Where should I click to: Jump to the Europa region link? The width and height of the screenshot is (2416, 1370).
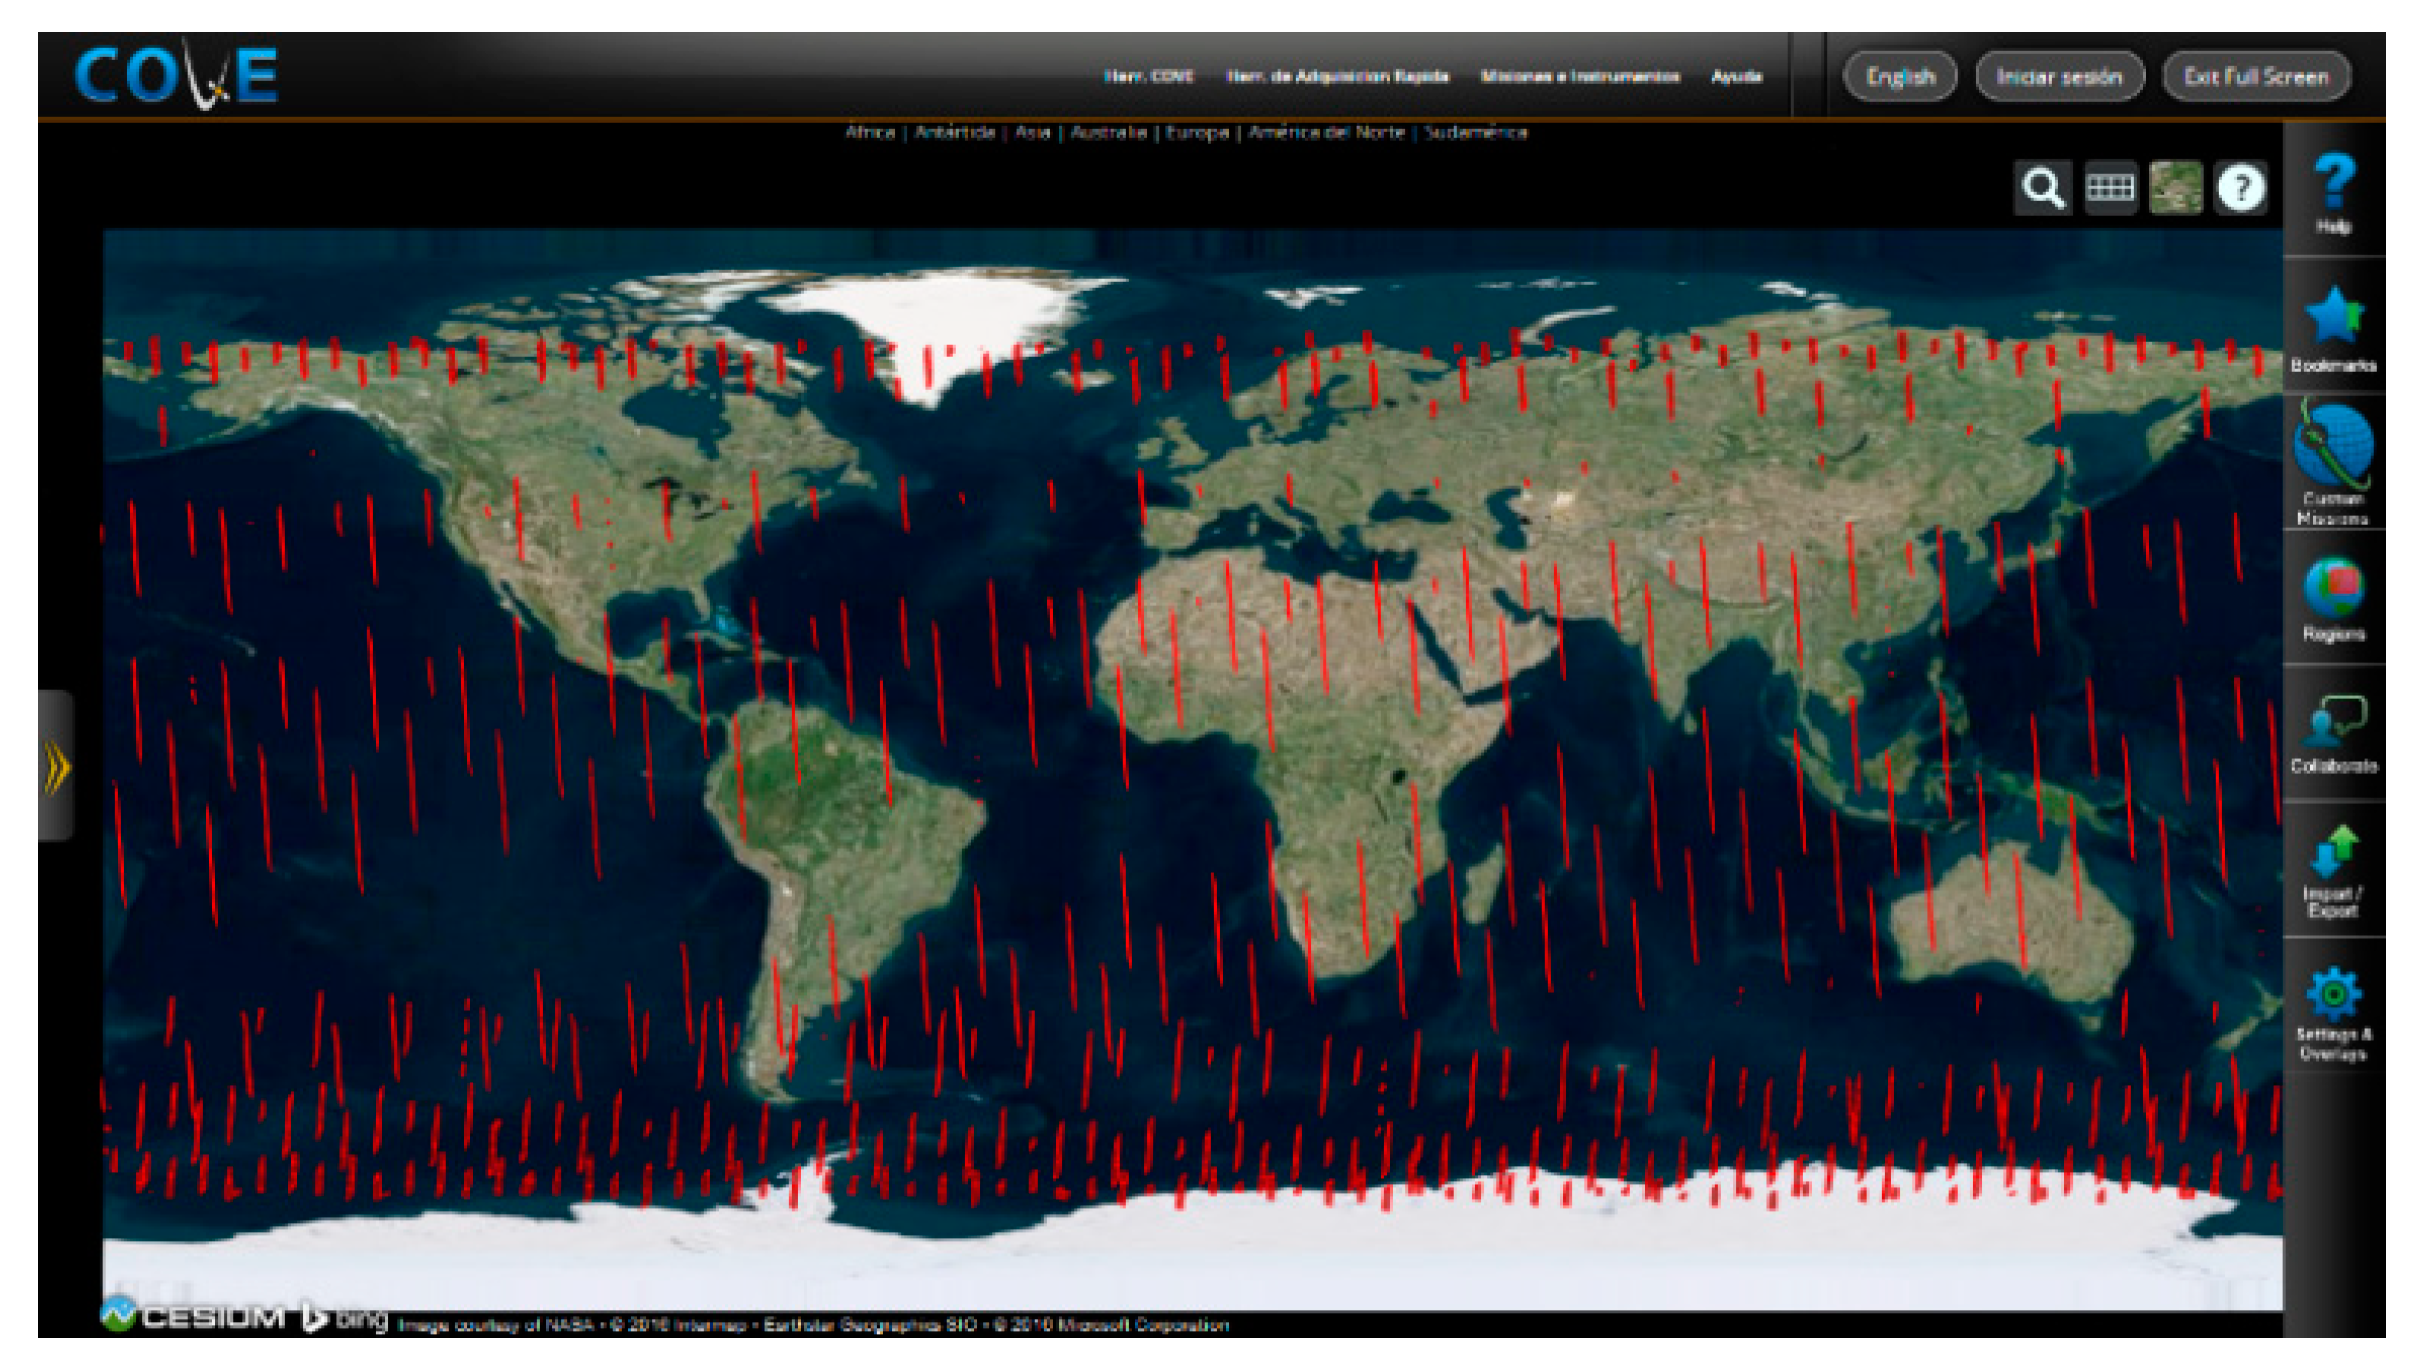click(x=1196, y=132)
